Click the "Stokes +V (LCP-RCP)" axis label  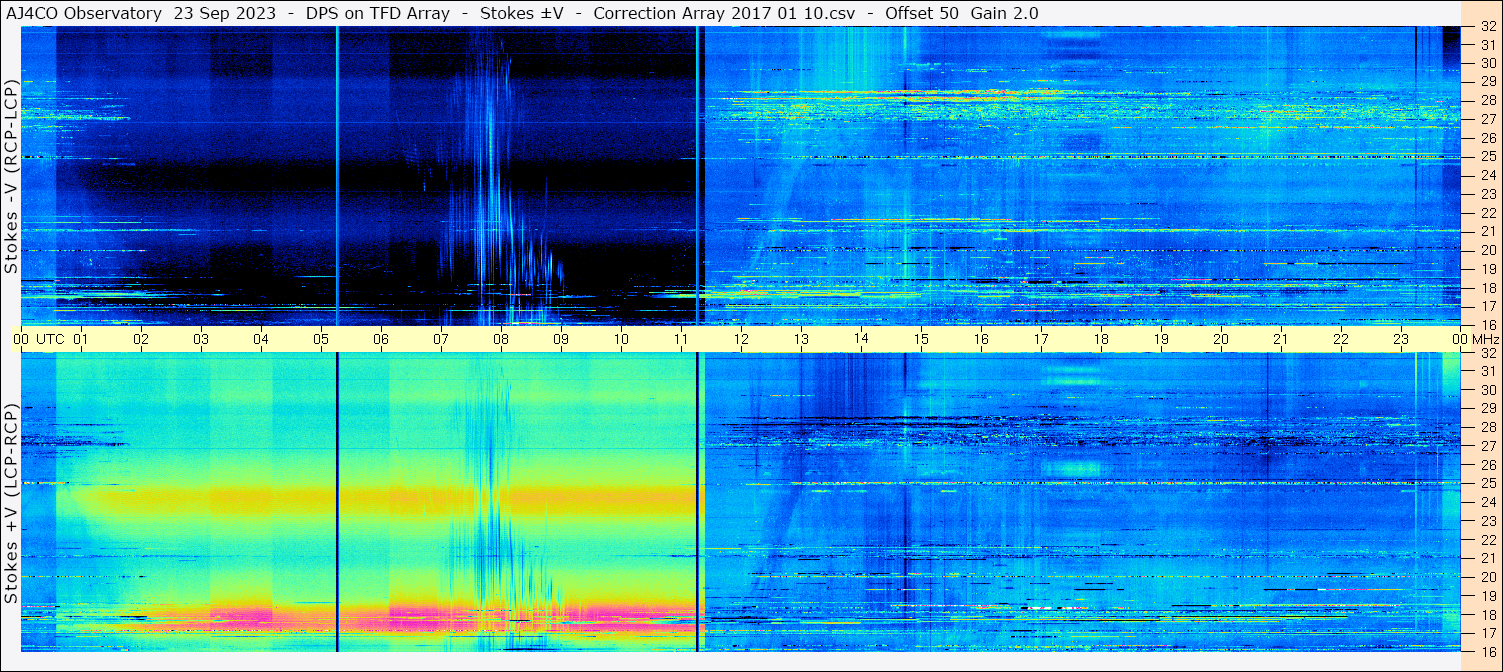pos(11,504)
